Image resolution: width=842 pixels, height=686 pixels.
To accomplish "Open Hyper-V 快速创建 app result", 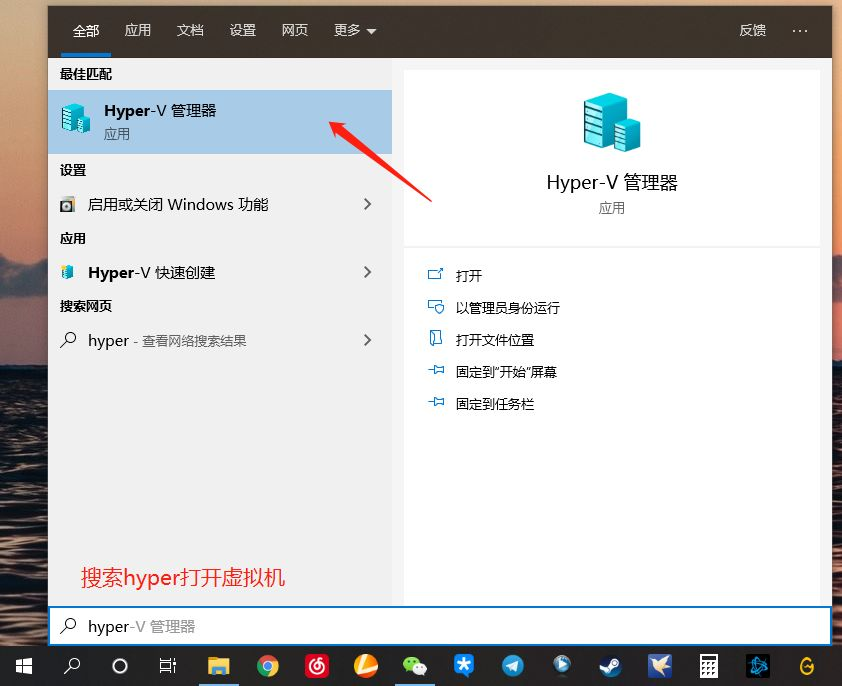I will 220,272.
